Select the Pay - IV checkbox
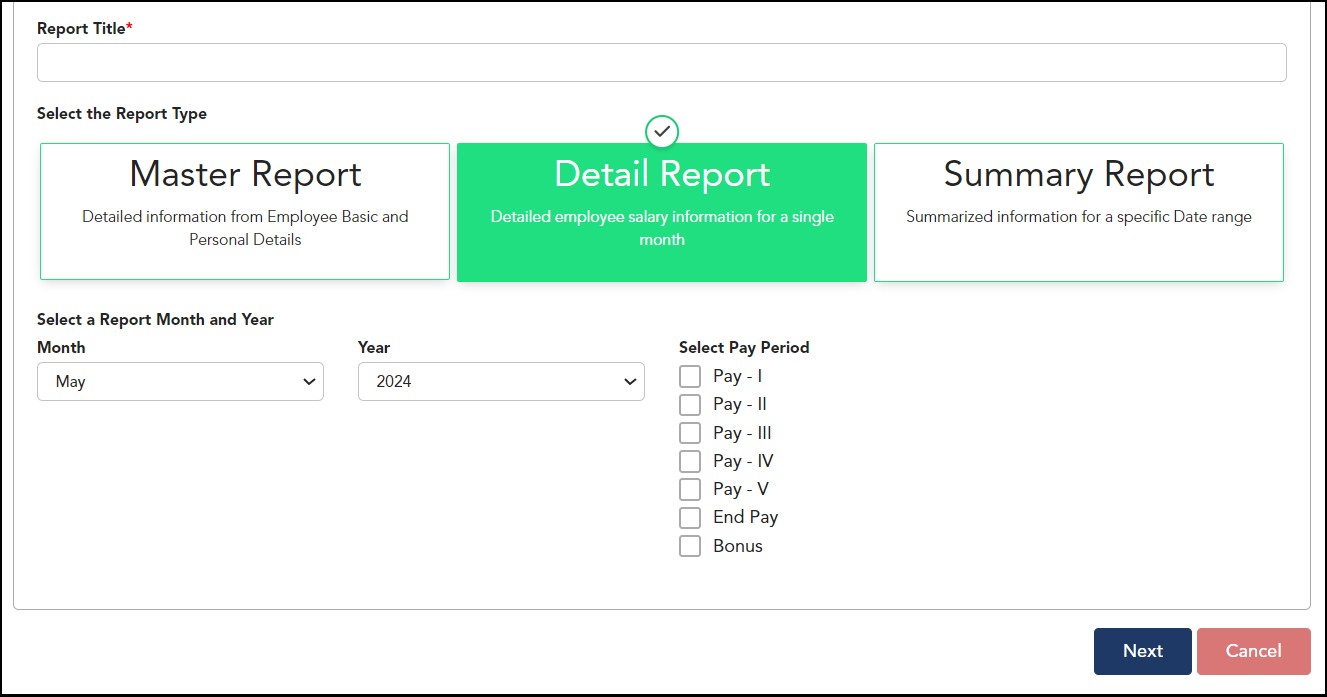1327x697 pixels. 690,461
